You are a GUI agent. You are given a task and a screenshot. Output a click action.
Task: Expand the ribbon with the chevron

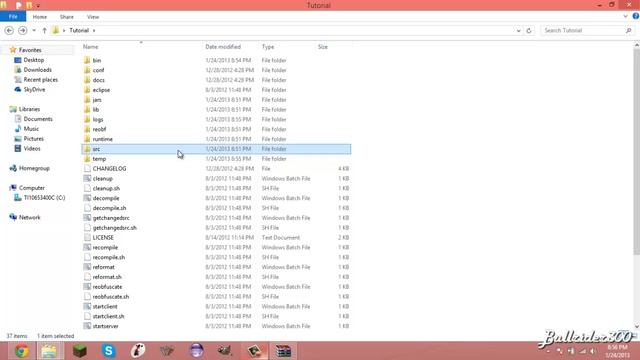click(625, 17)
